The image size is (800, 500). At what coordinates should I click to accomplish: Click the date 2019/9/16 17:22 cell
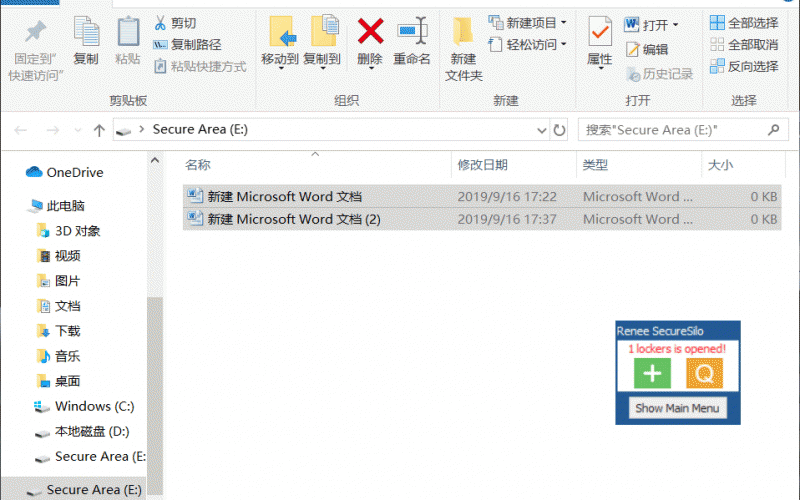pos(507,197)
